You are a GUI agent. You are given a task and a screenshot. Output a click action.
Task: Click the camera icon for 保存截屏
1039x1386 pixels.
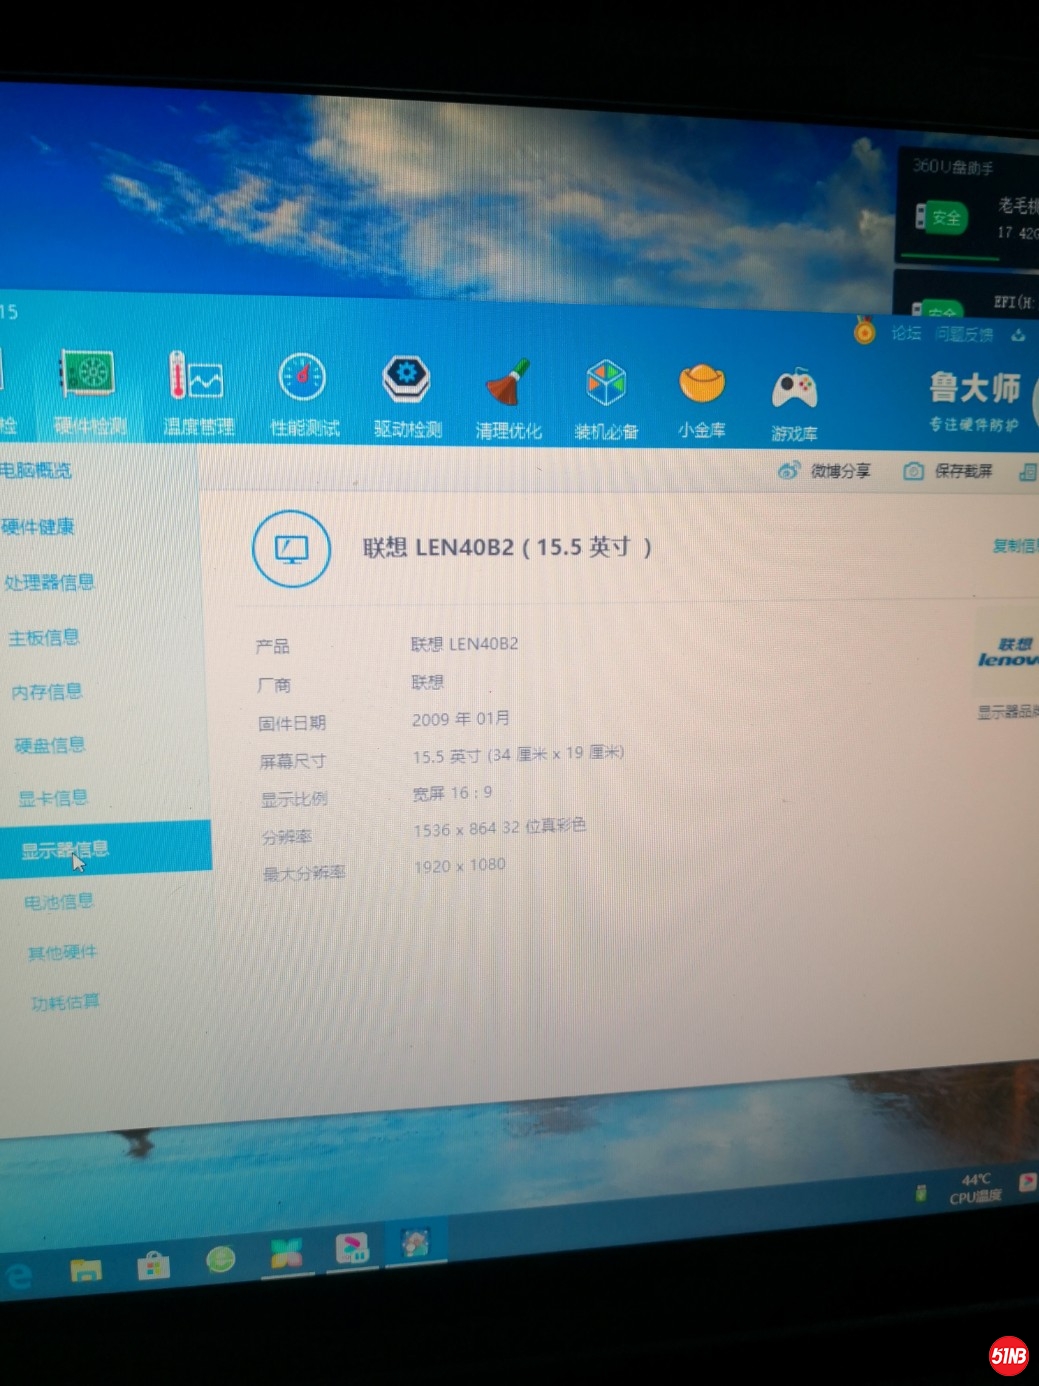coord(913,471)
